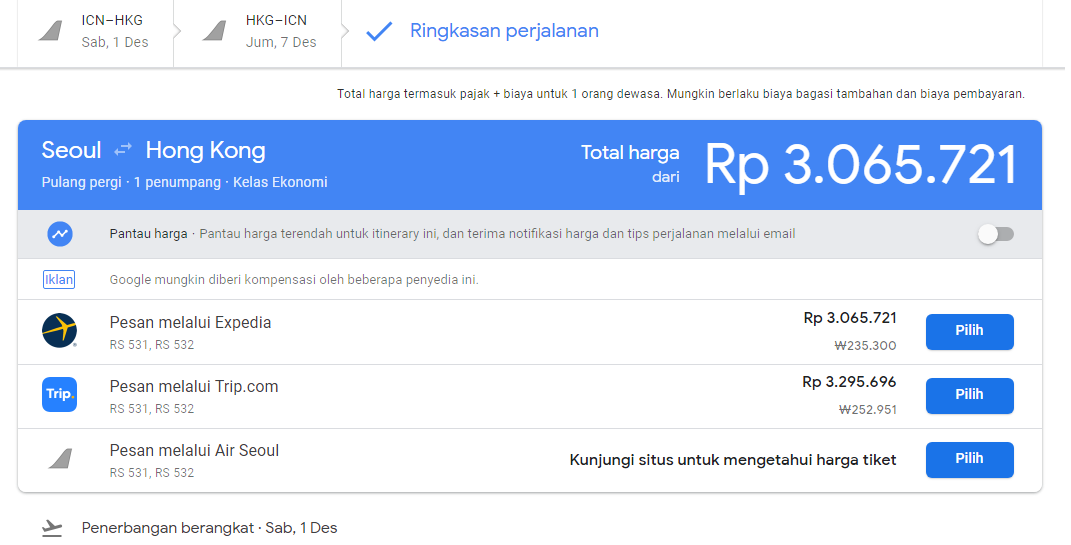Click the Trip.com logo icon

pyautogui.click(x=59, y=395)
